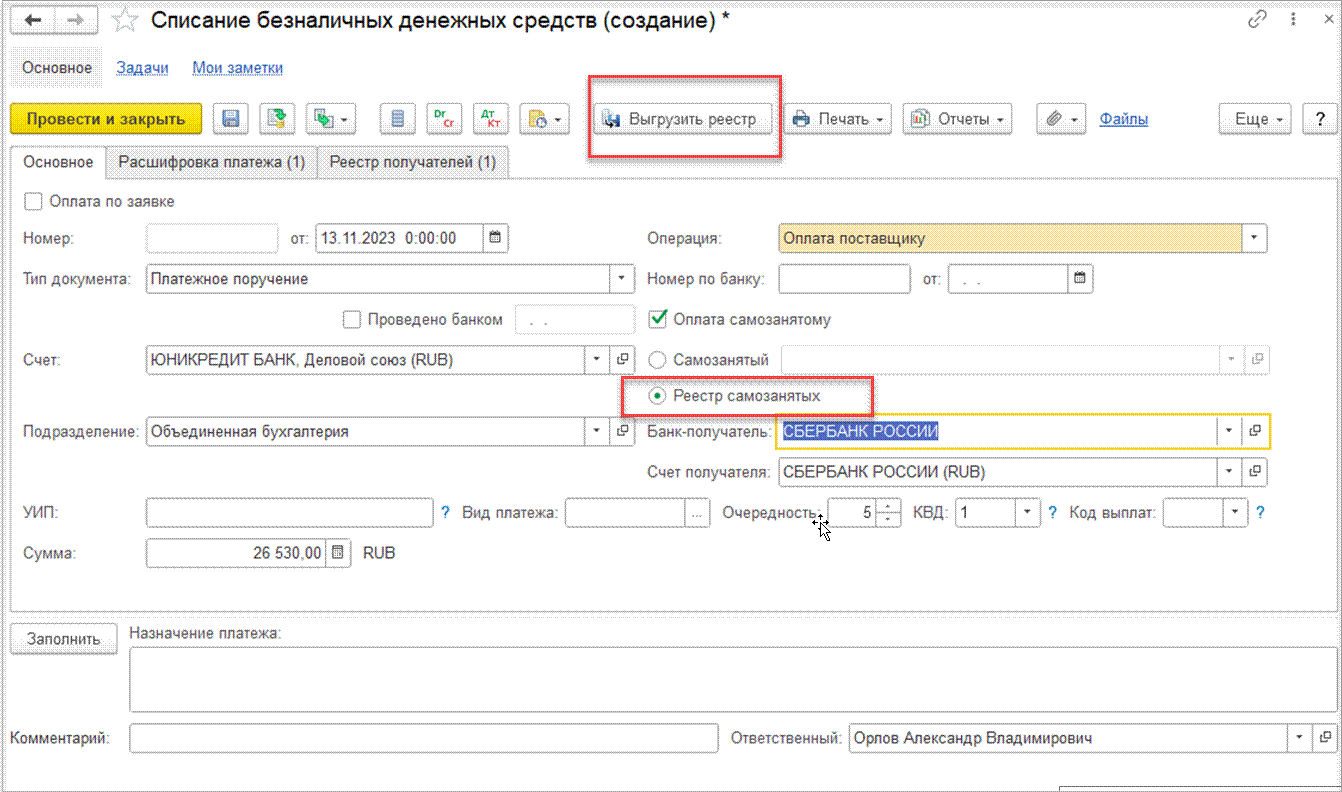Screen dimensions: 1342x792
Task: Focus the Номер по банку field
Action: click(x=844, y=279)
